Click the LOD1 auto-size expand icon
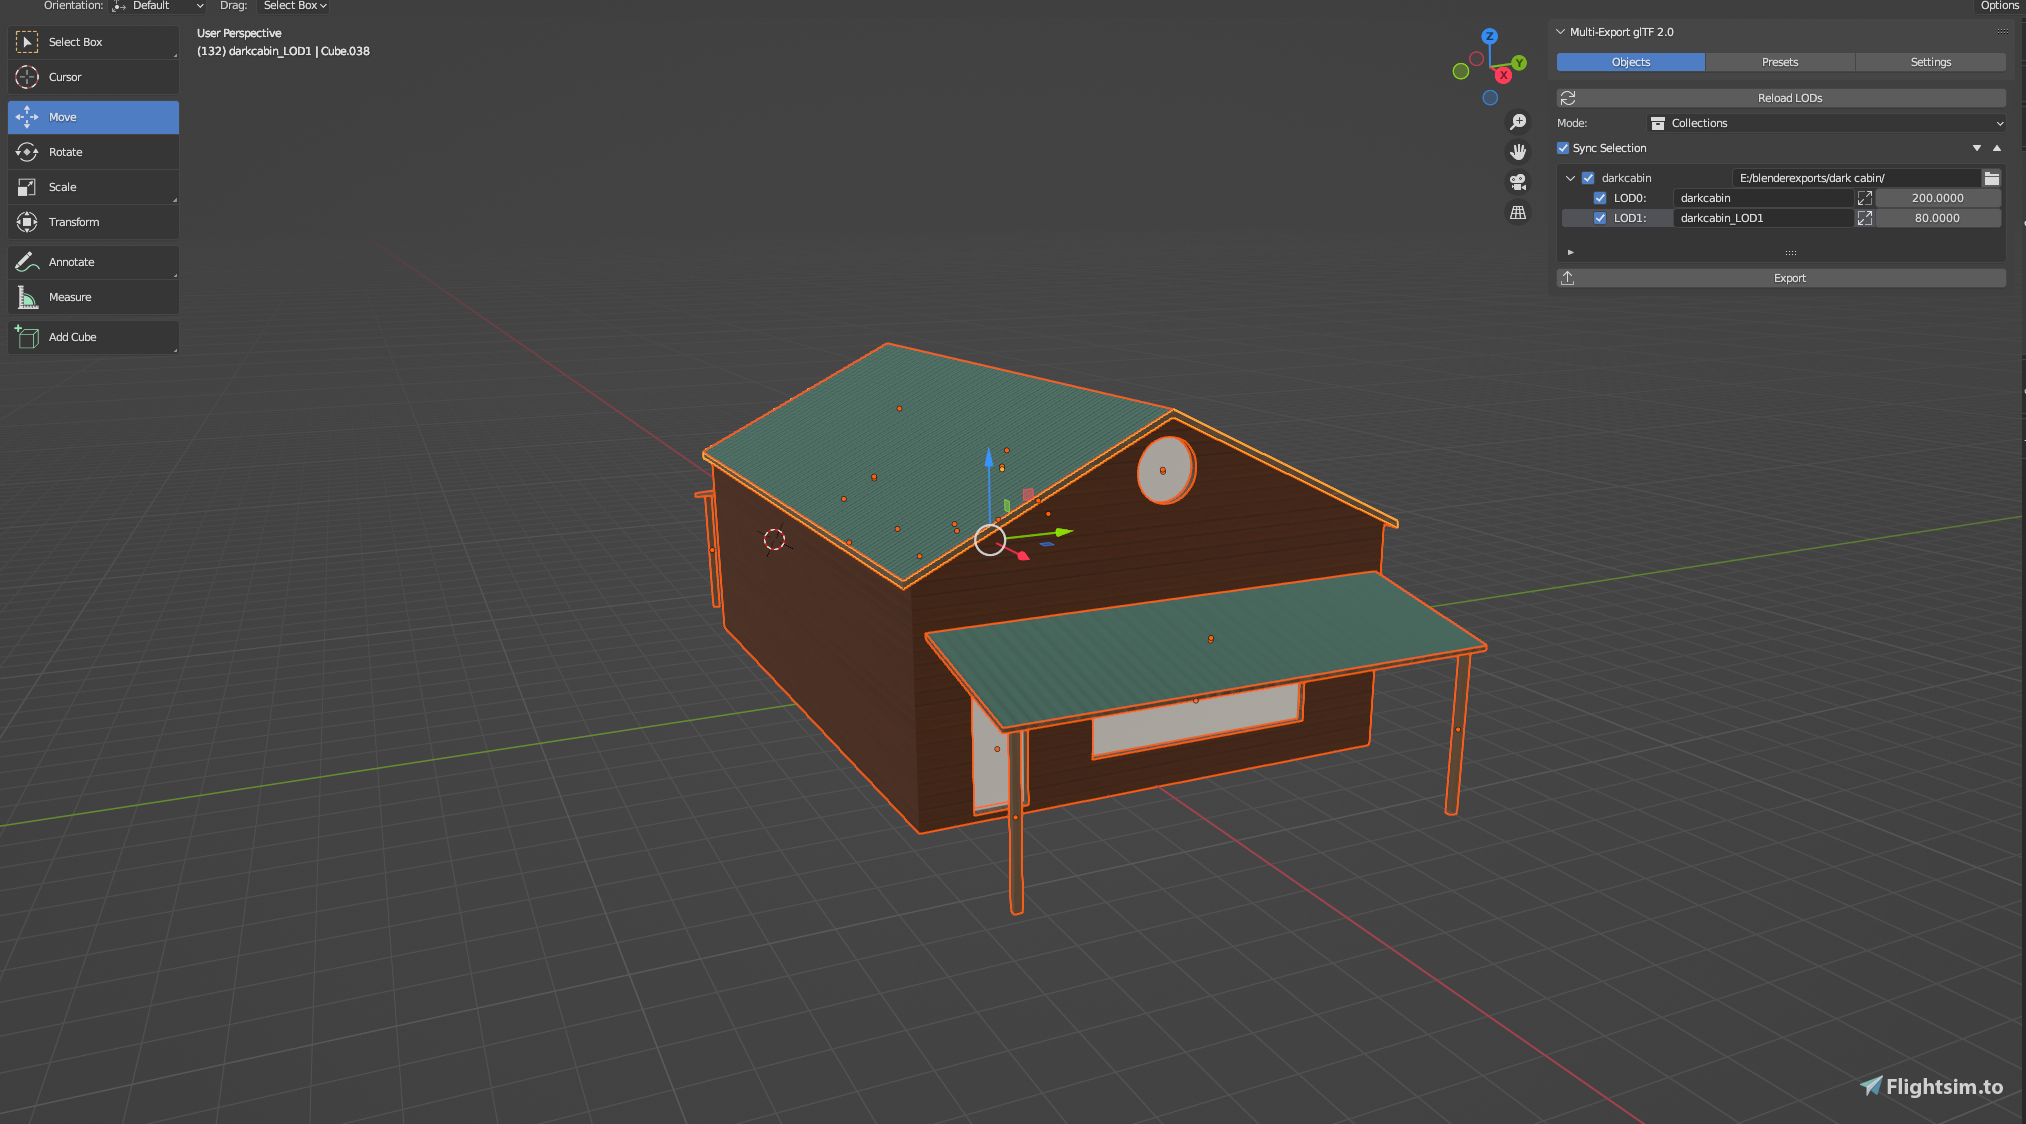This screenshot has width=2026, height=1124. coord(1865,218)
